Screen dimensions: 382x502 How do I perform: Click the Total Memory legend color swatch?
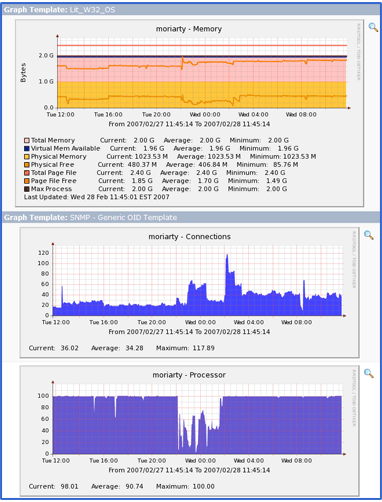click(27, 140)
